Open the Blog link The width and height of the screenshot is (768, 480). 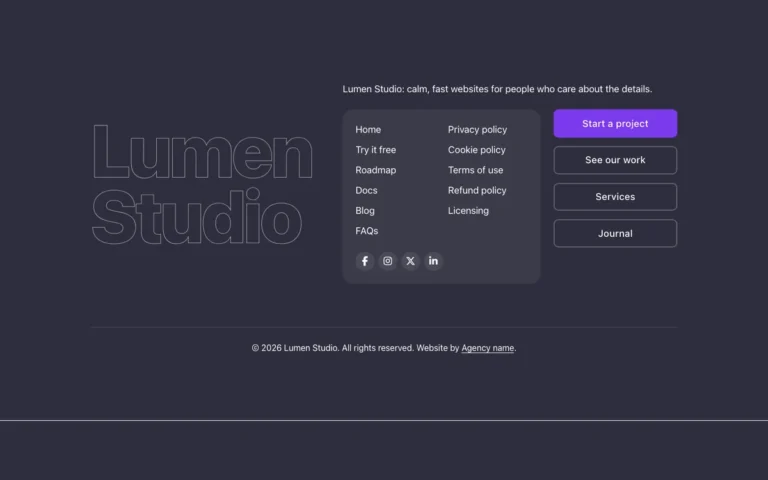pyautogui.click(x=365, y=211)
